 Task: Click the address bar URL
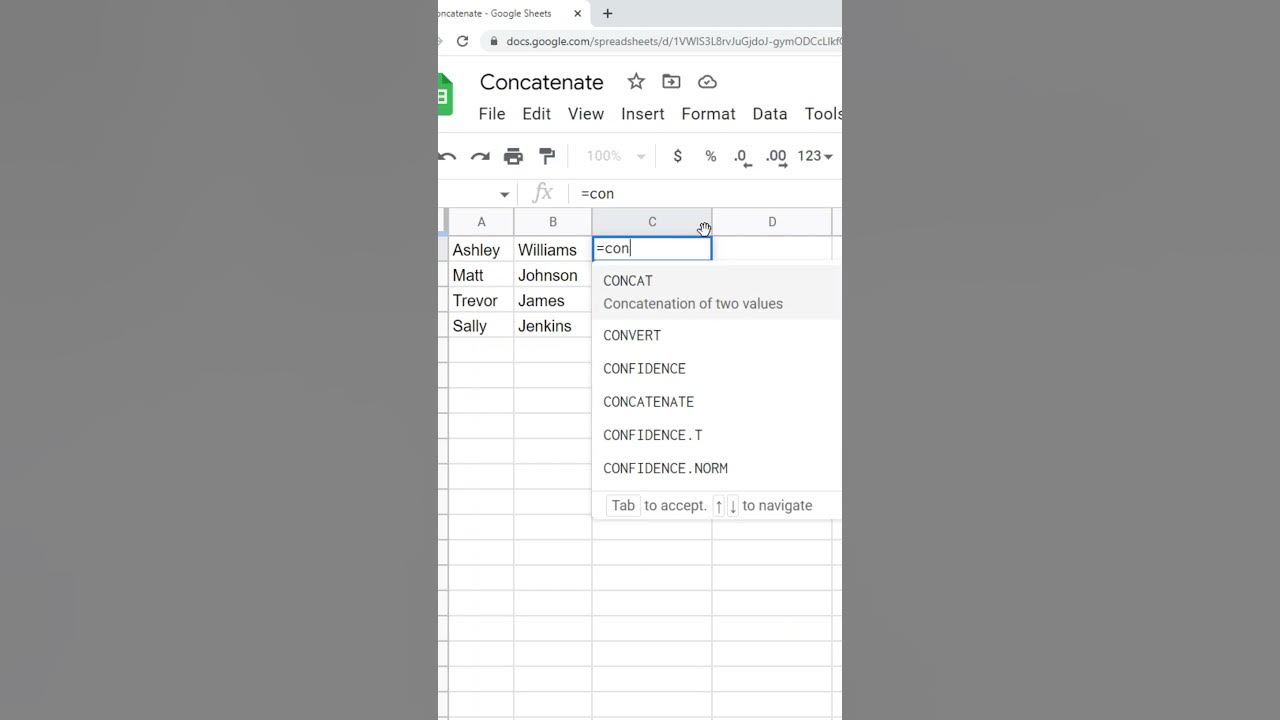(673, 42)
